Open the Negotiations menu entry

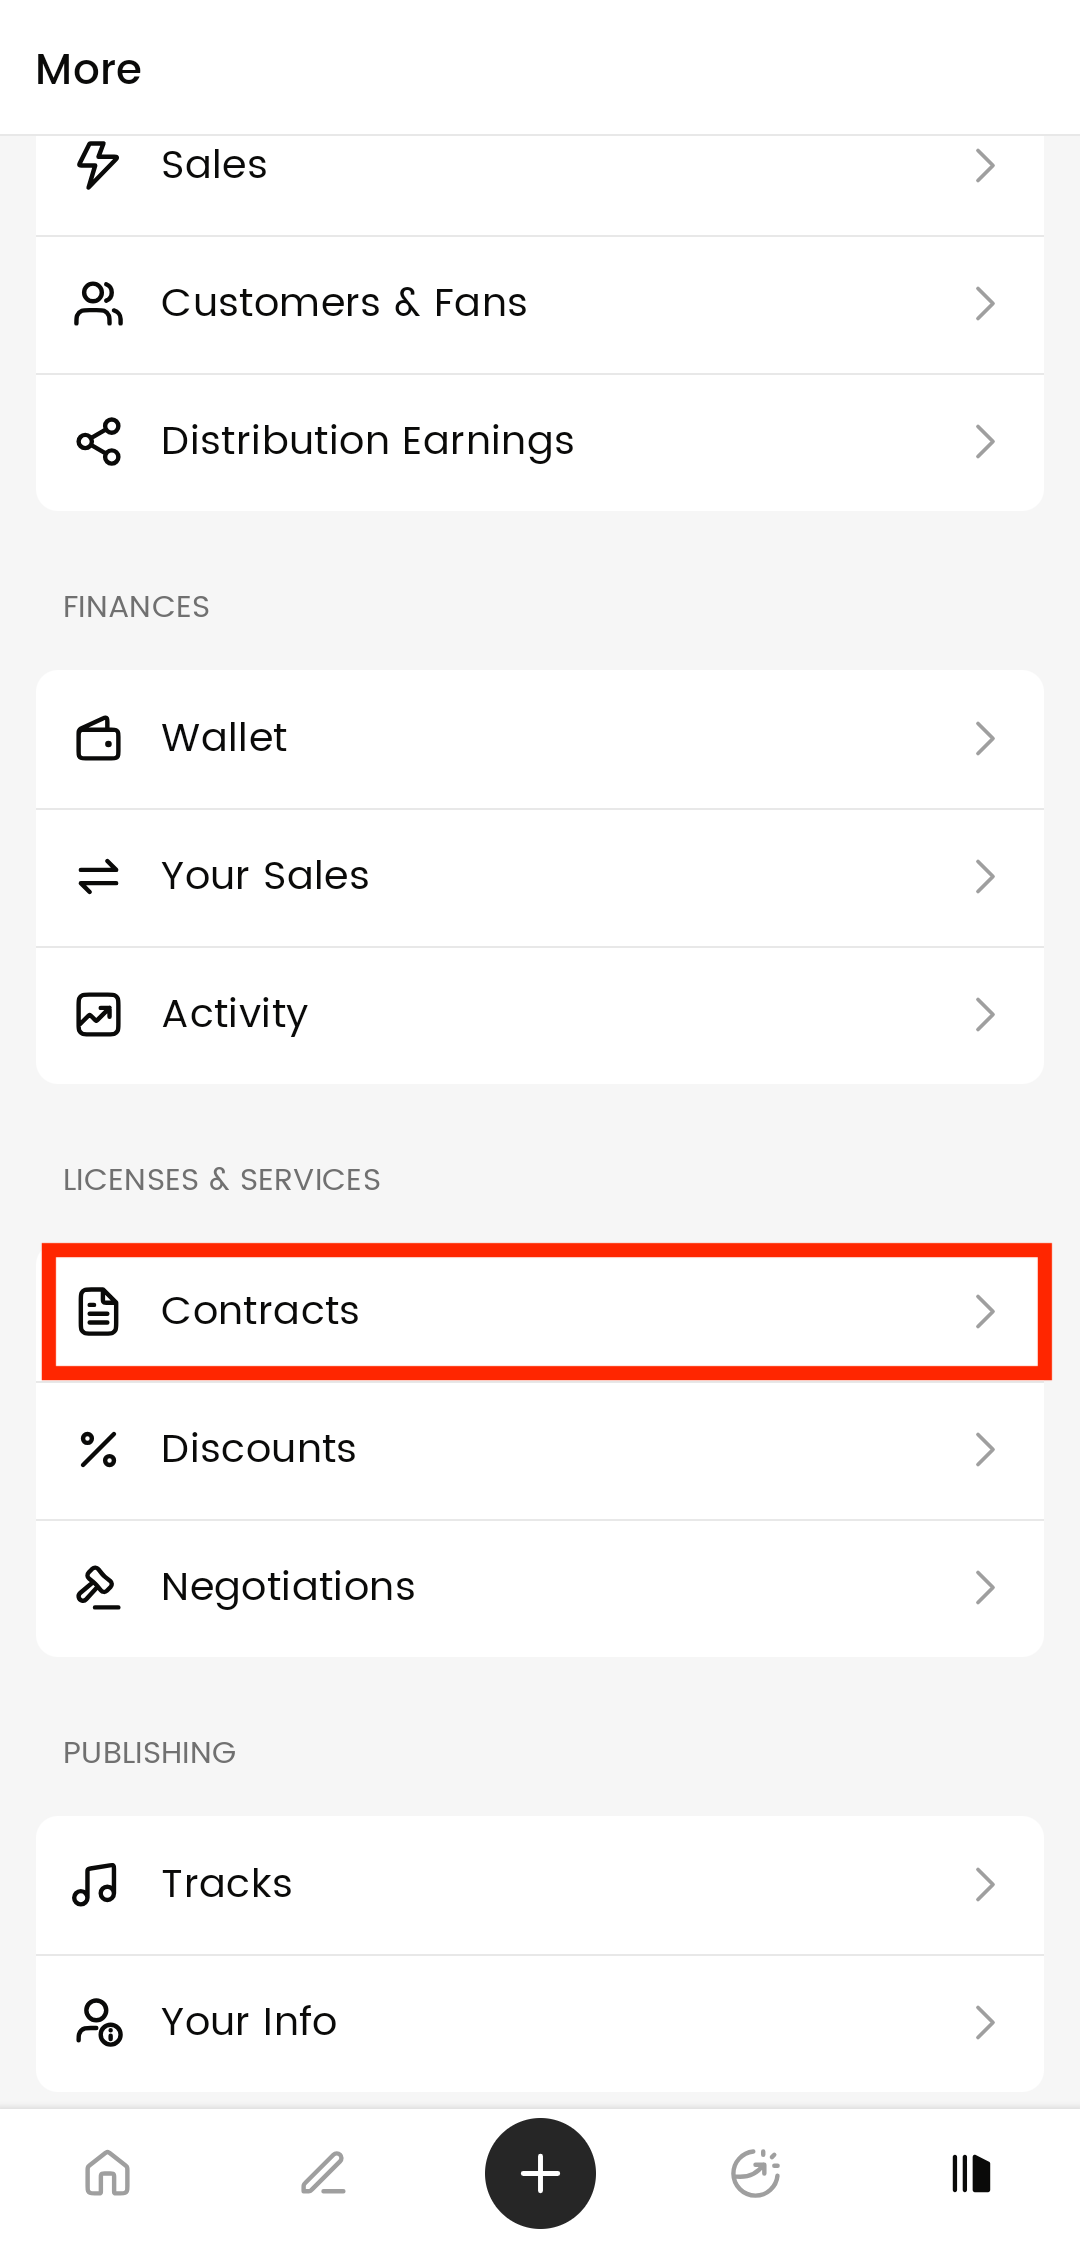[x=540, y=1588]
